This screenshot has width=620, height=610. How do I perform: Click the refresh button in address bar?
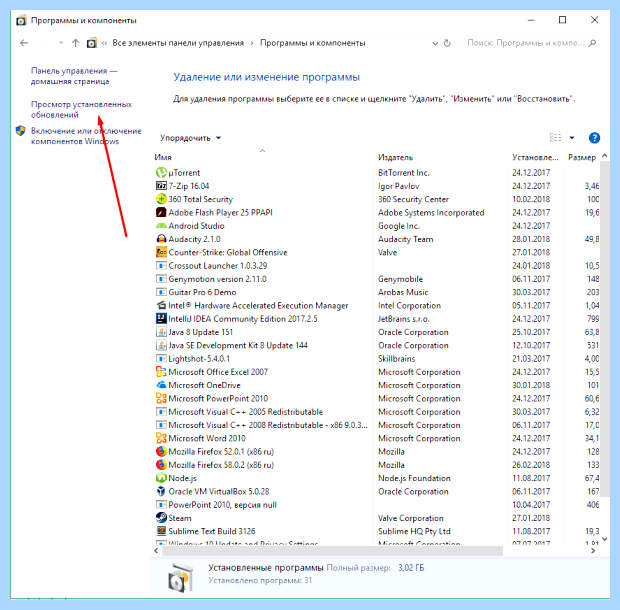447,43
